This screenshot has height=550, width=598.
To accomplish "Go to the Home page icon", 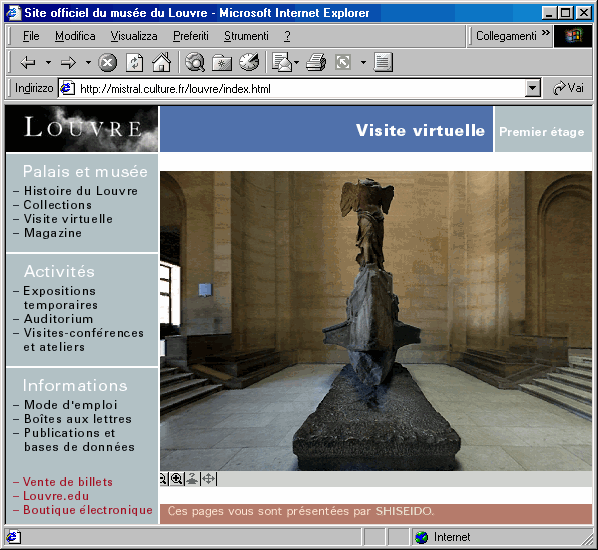I will (162, 62).
